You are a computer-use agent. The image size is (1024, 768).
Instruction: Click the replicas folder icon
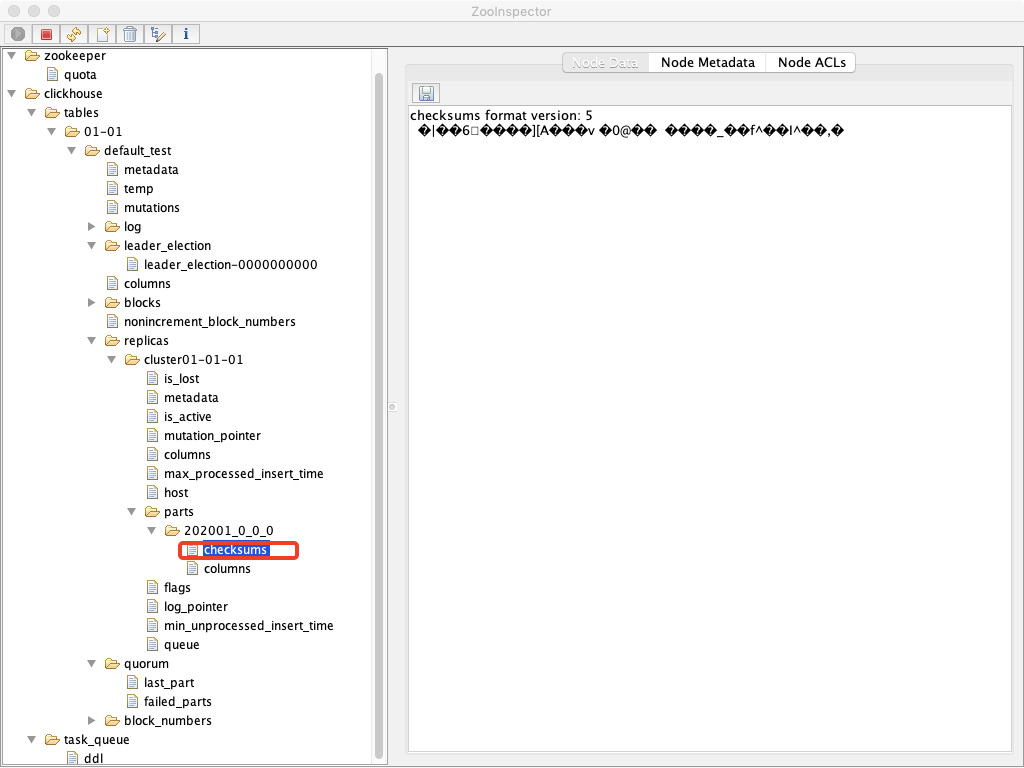tap(112, 340)
